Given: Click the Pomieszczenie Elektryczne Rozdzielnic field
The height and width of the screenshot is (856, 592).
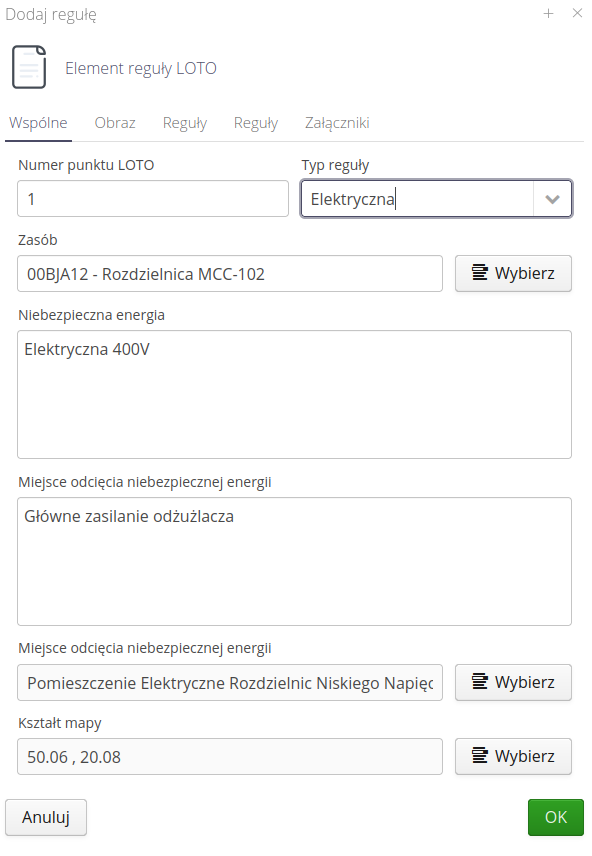Looking at the screenshot, I should click(230, 682).
